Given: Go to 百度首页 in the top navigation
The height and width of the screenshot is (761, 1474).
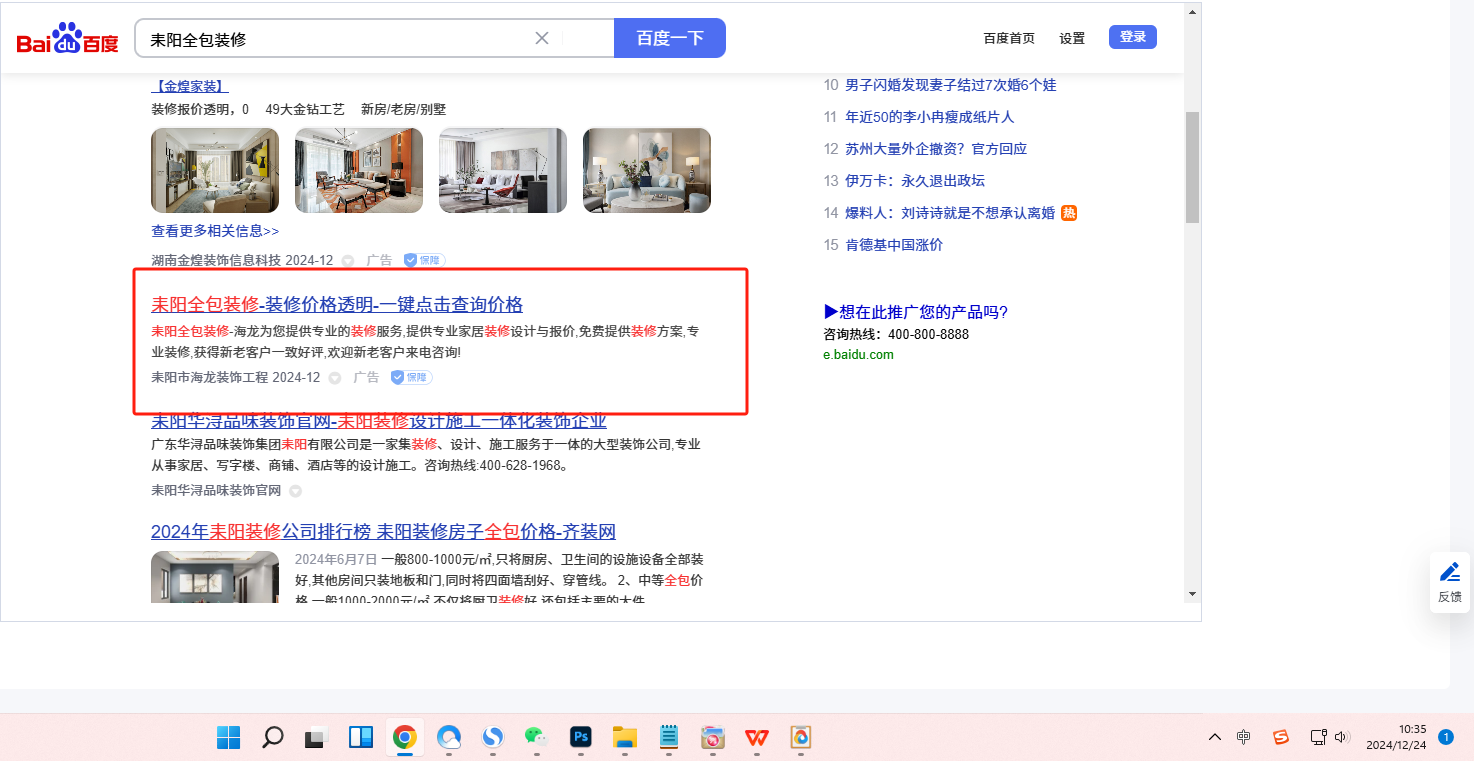Looking at the screenshot, I should click(1009, 38).
